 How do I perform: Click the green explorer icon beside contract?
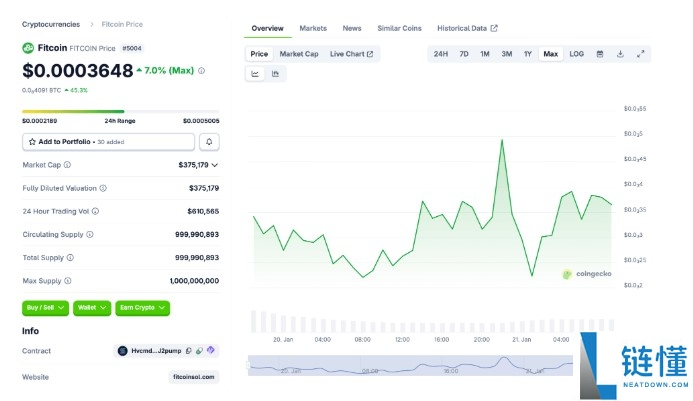[x=199, y=351]
